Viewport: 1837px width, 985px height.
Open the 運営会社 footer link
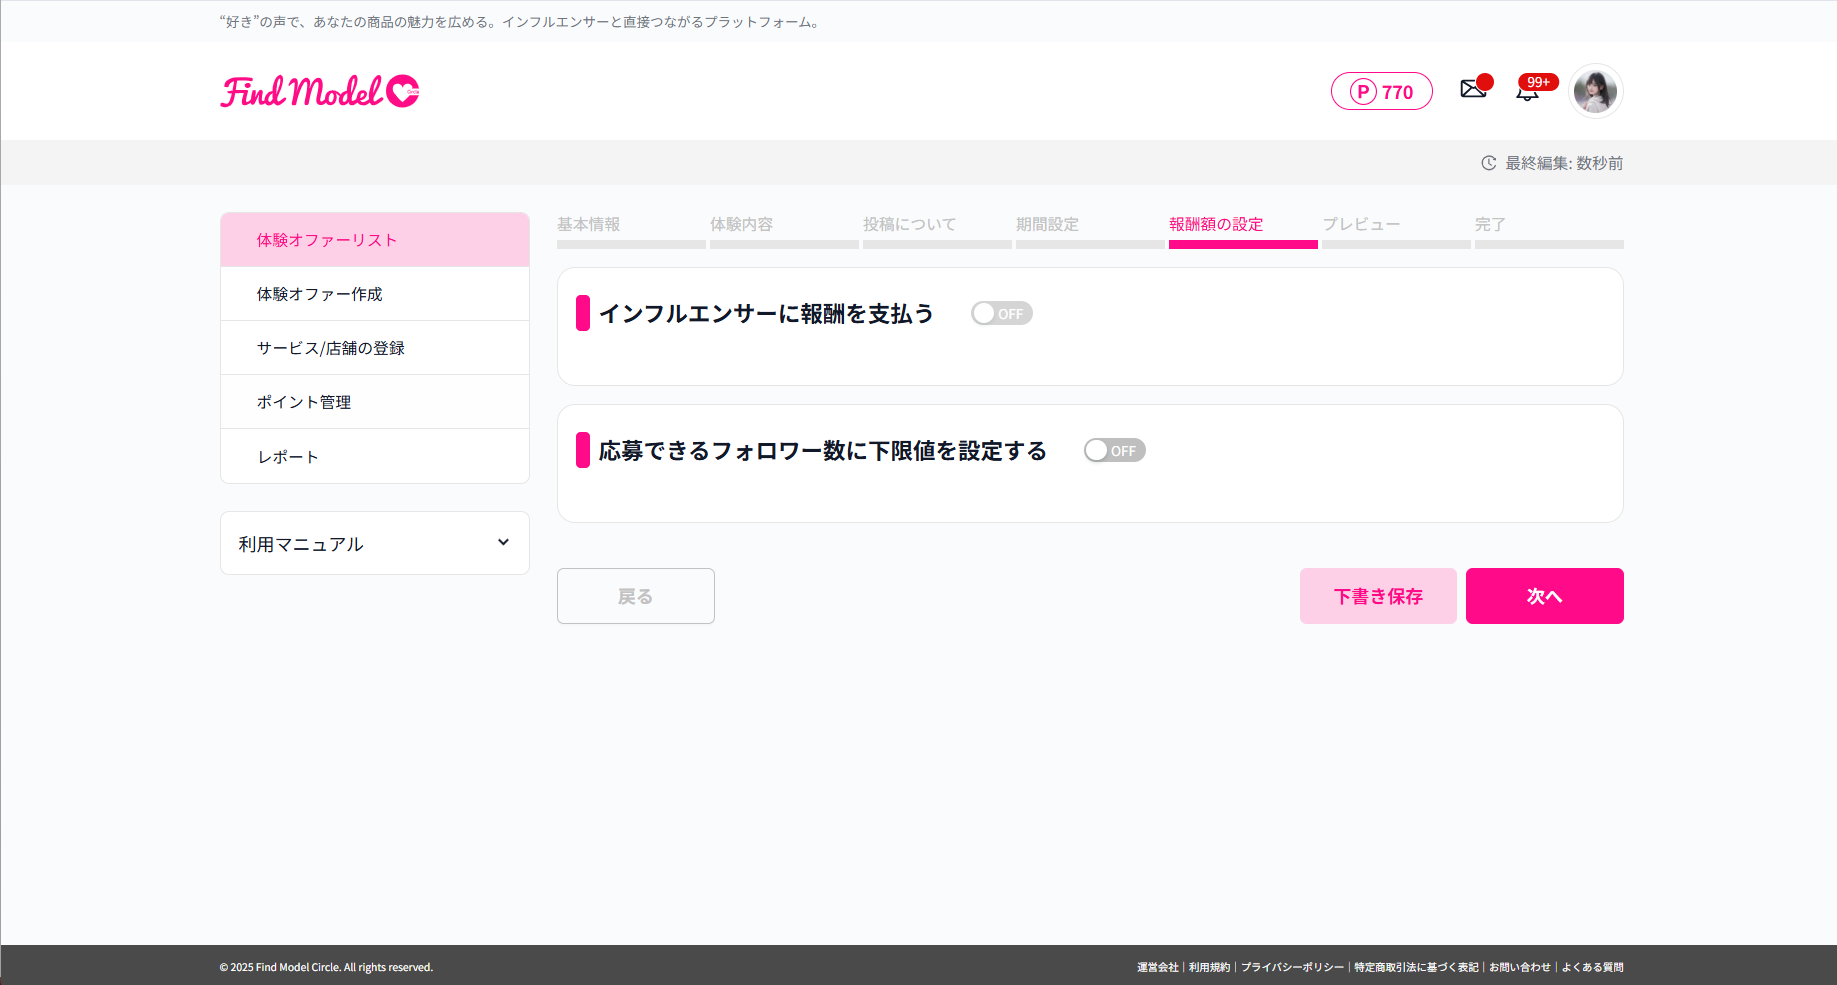[1157, 967]
